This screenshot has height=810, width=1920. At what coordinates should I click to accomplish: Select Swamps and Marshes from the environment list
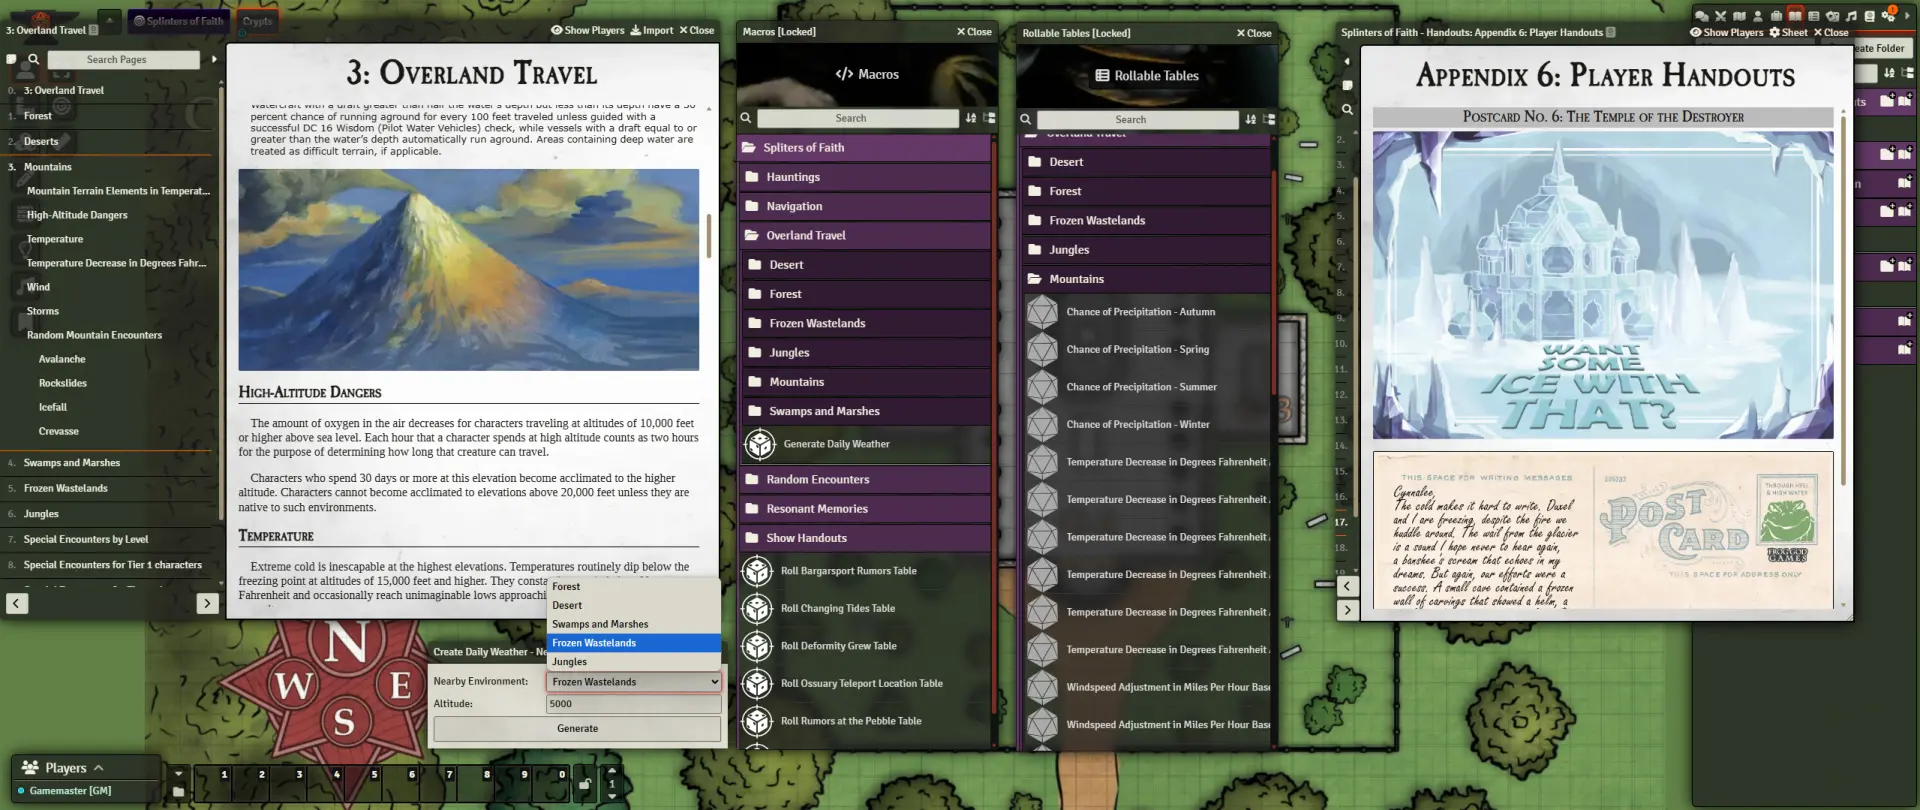click(600, 624)
